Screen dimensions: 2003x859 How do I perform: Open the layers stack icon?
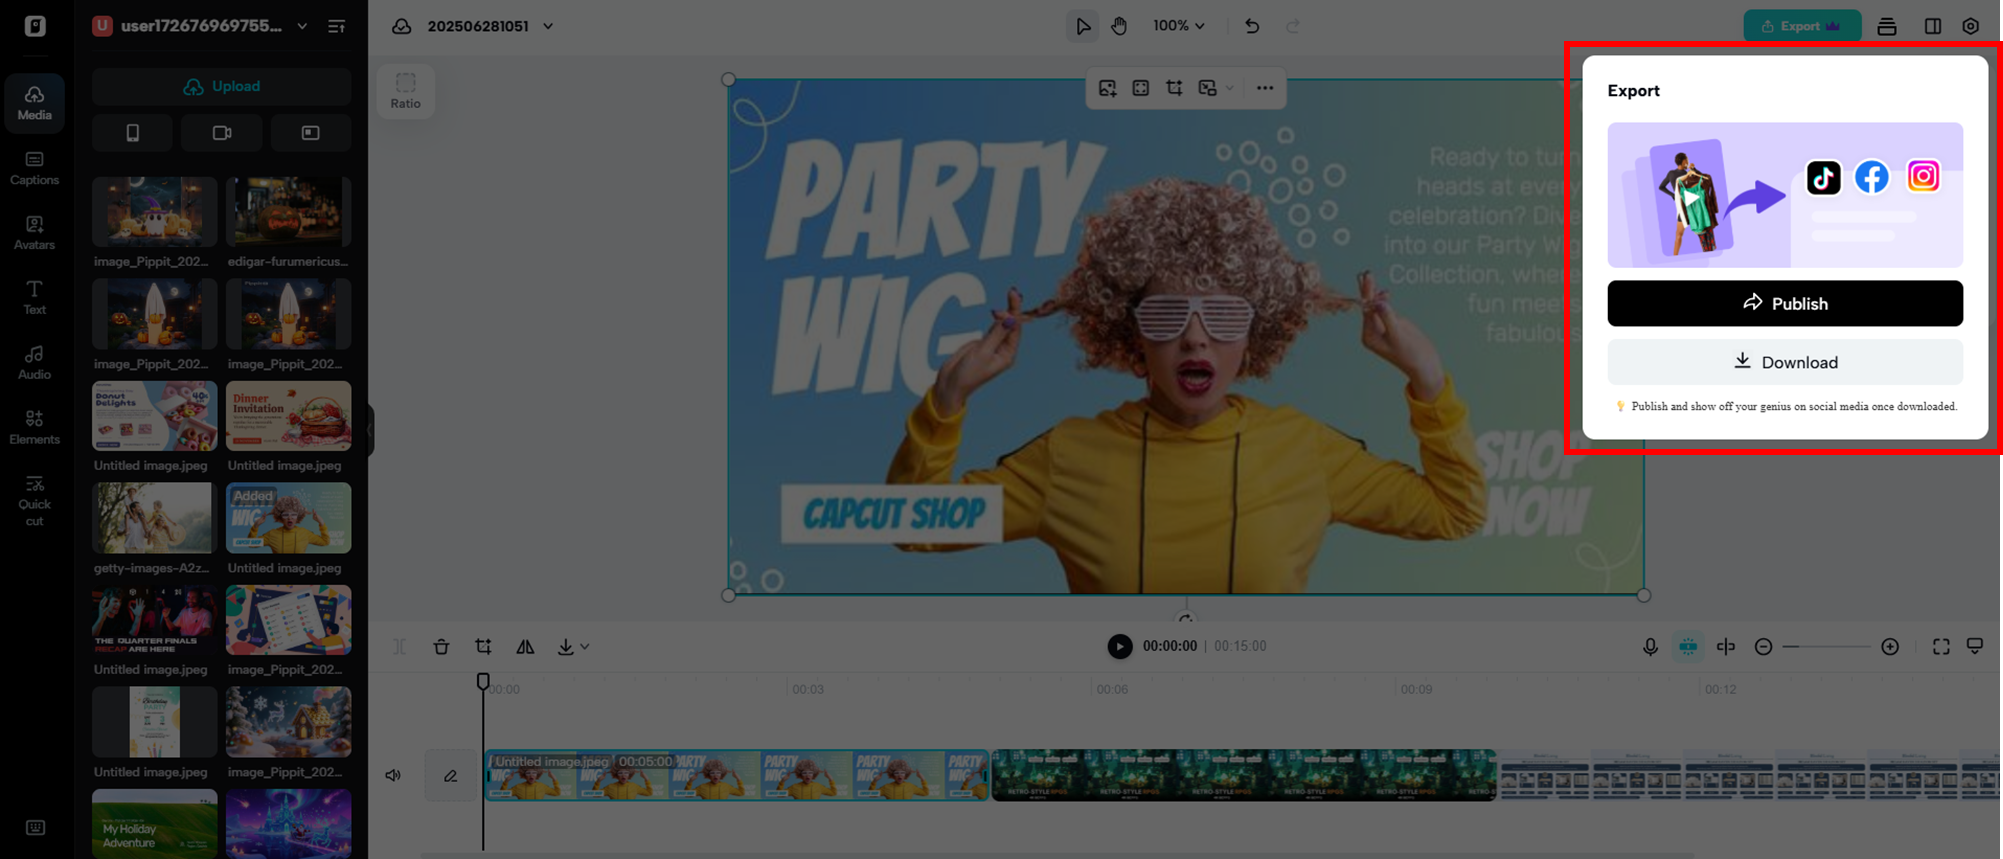pos(1887,27)
